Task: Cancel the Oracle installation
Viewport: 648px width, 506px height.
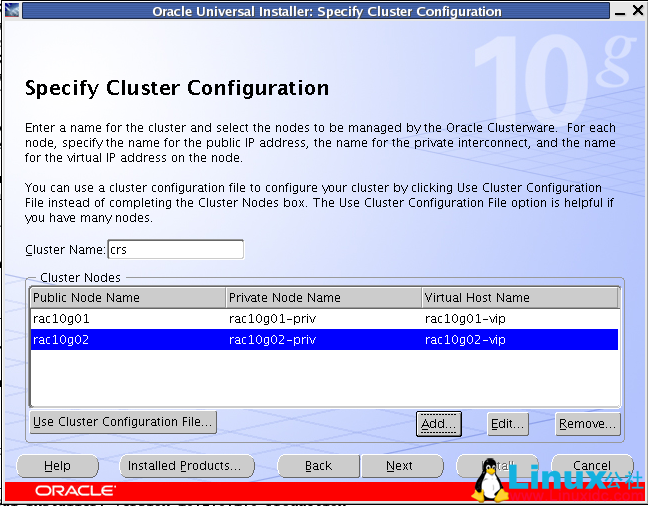Action: point(592,466)
